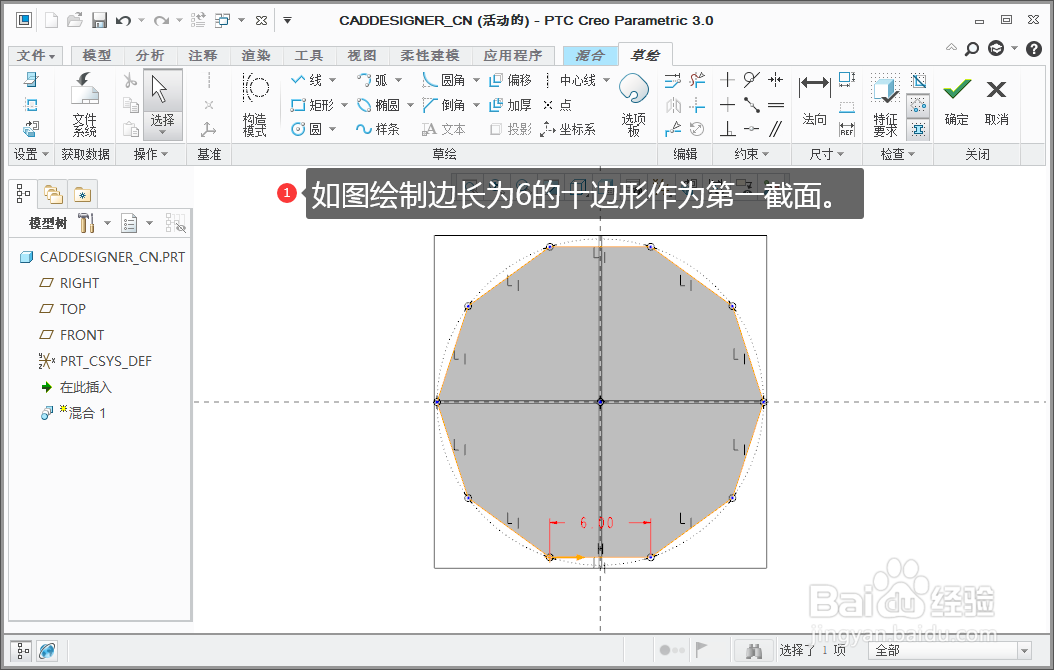Switch to the Analysis (分析) tab

[x=150, y=56]
